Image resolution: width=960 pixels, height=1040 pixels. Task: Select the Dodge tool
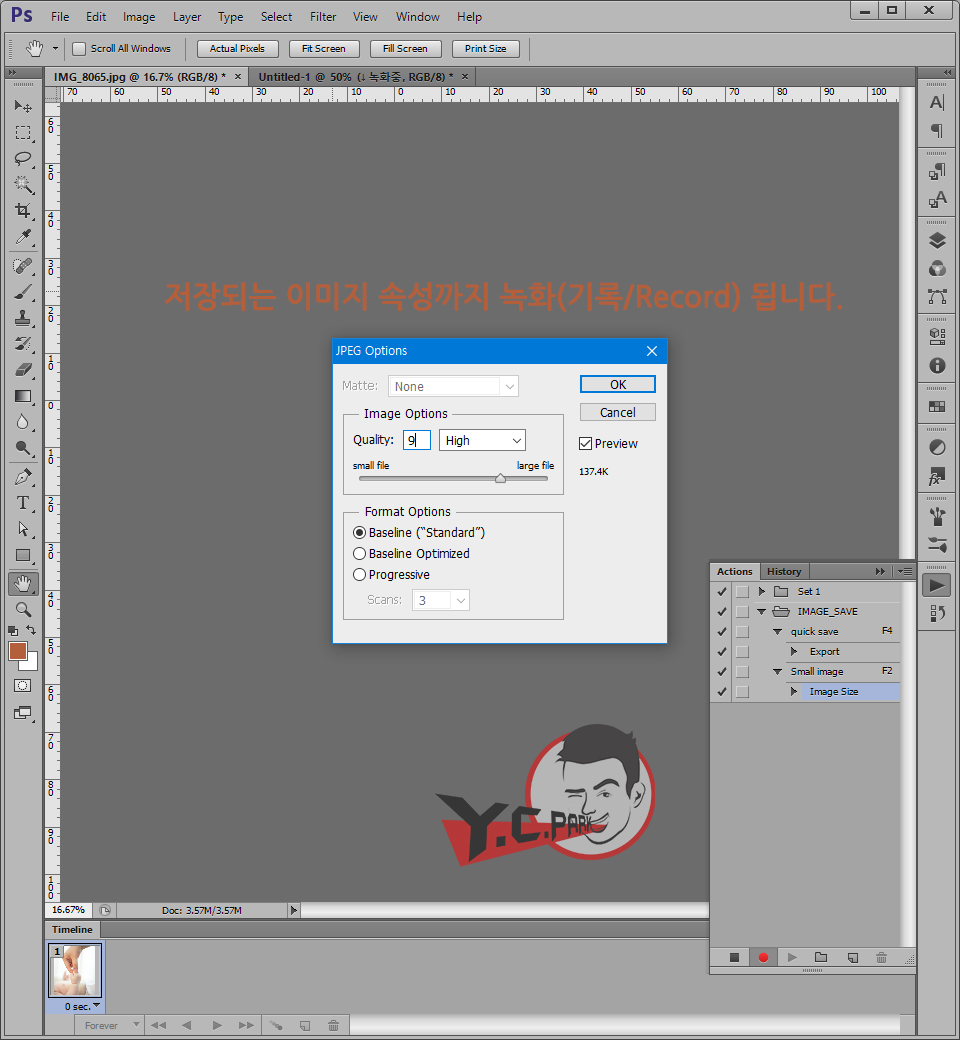pos(23,448)
